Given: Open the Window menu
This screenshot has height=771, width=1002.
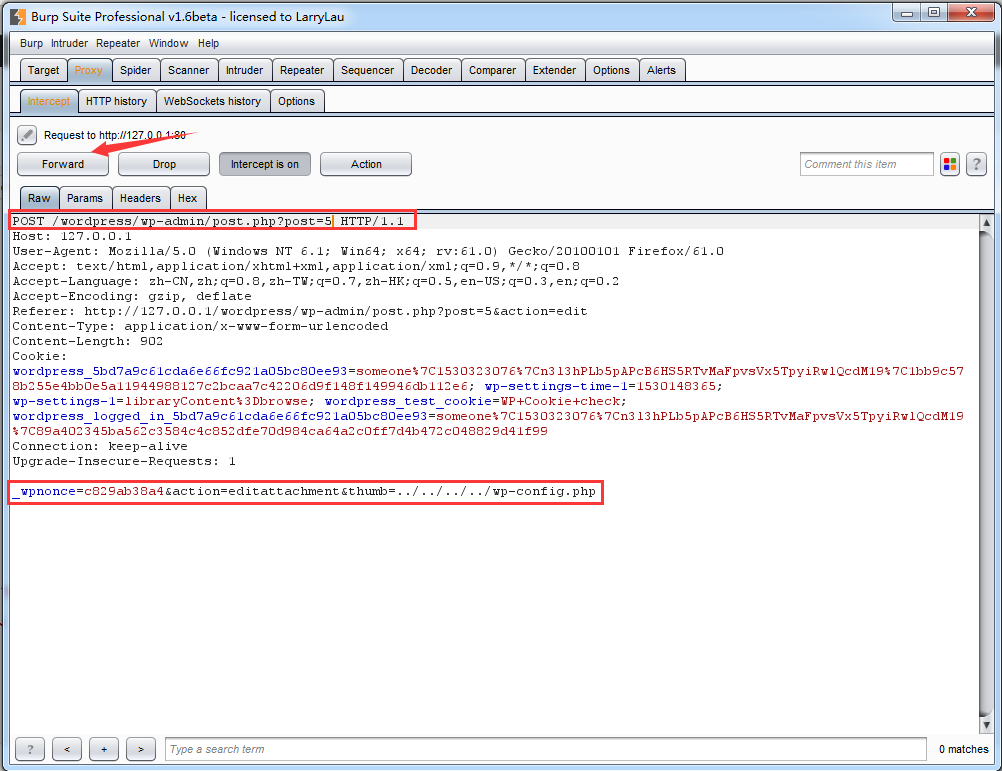Looking at the screenshot, I should 168,43.
